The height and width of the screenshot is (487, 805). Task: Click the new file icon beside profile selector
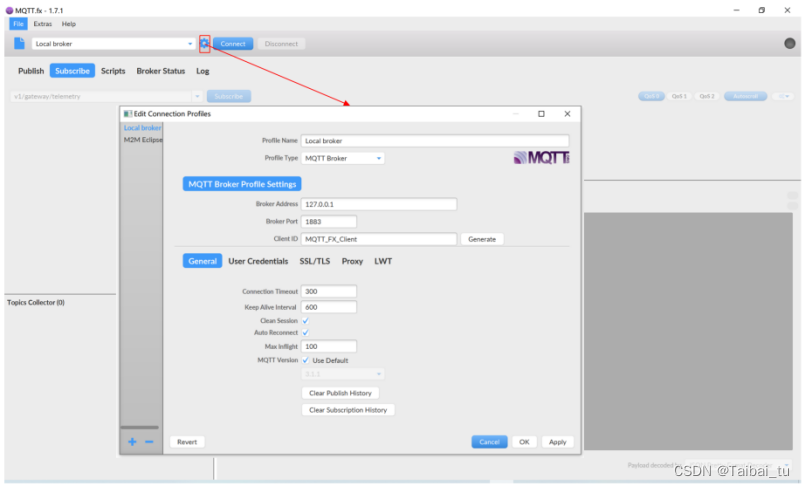pos(19,44)
